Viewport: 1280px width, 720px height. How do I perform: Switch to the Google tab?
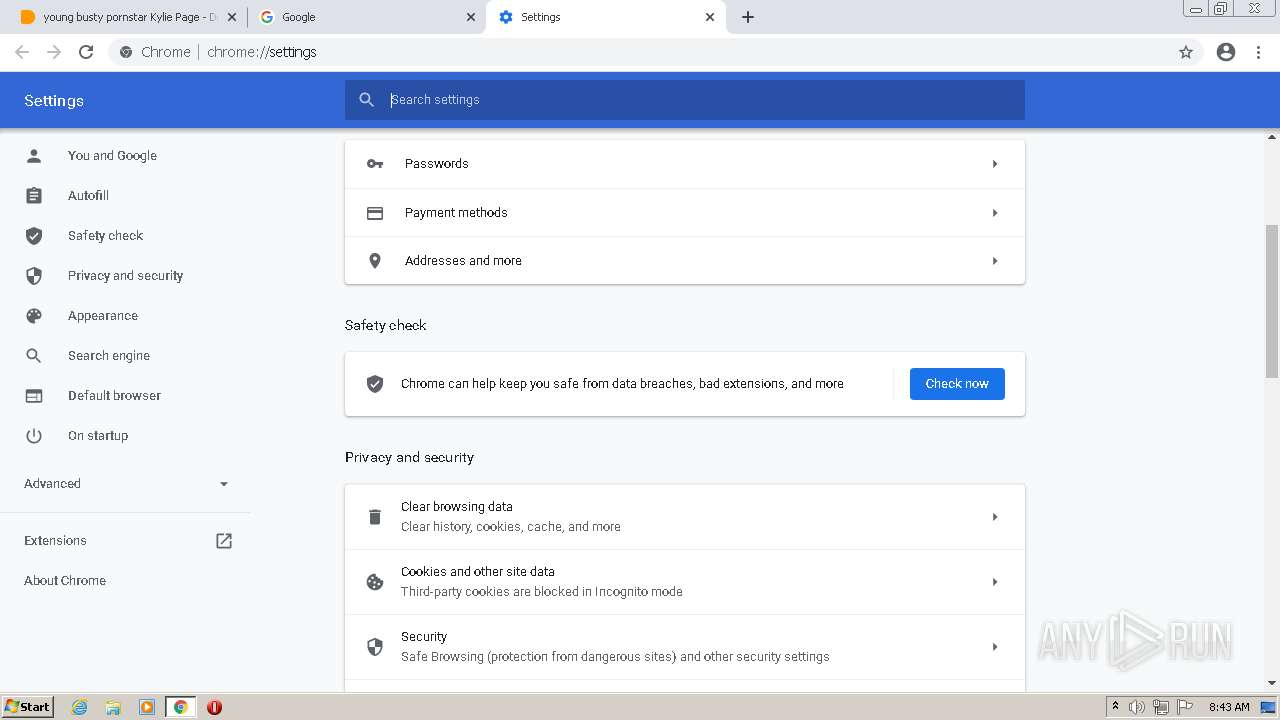(366, 17)
